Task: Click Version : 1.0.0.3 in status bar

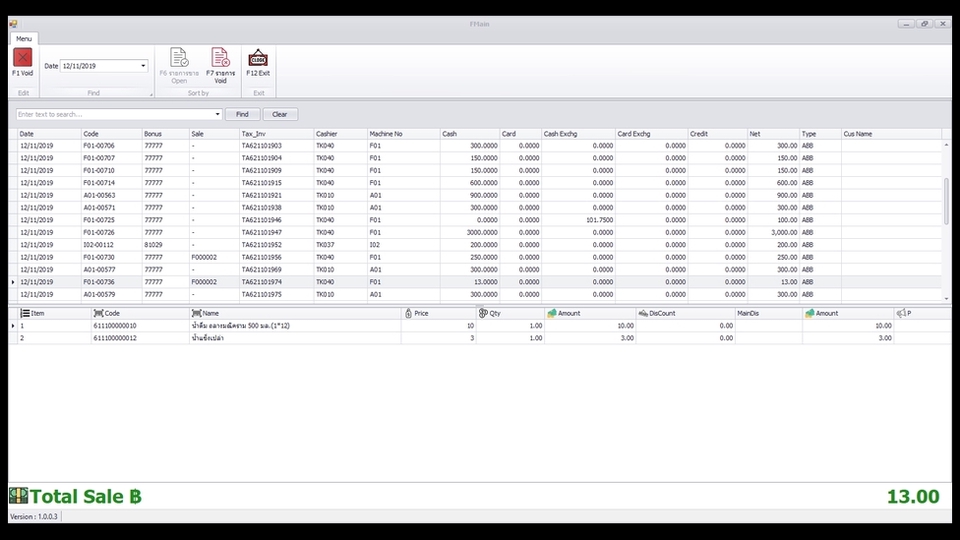Action: 34,517
